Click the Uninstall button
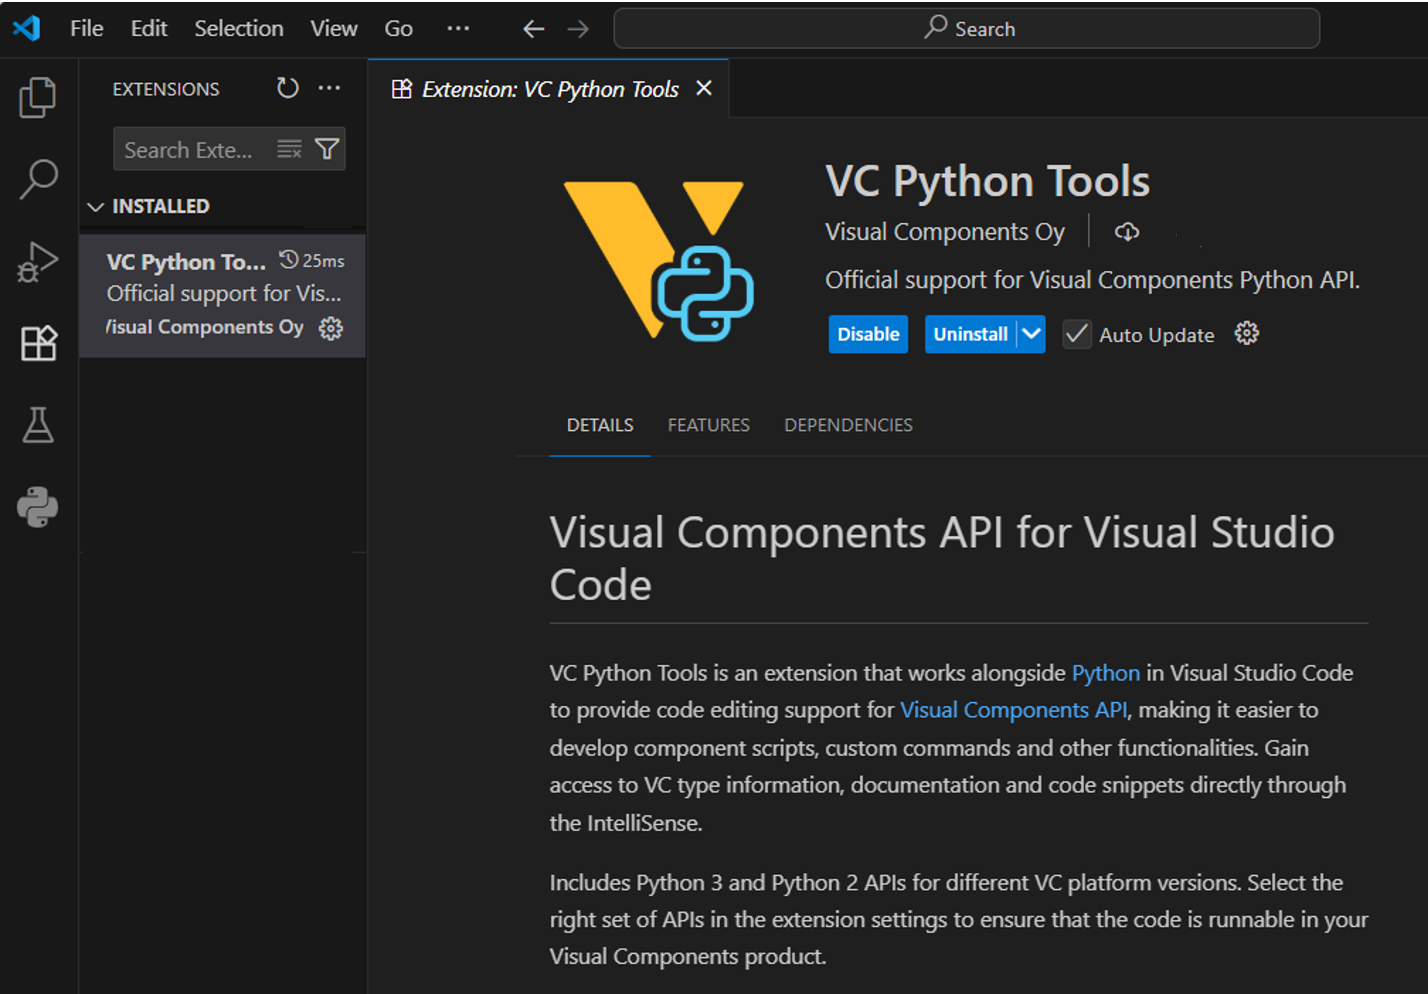Image resolution: width=1428 pixels, height=994 pixels. coord(970,334)
